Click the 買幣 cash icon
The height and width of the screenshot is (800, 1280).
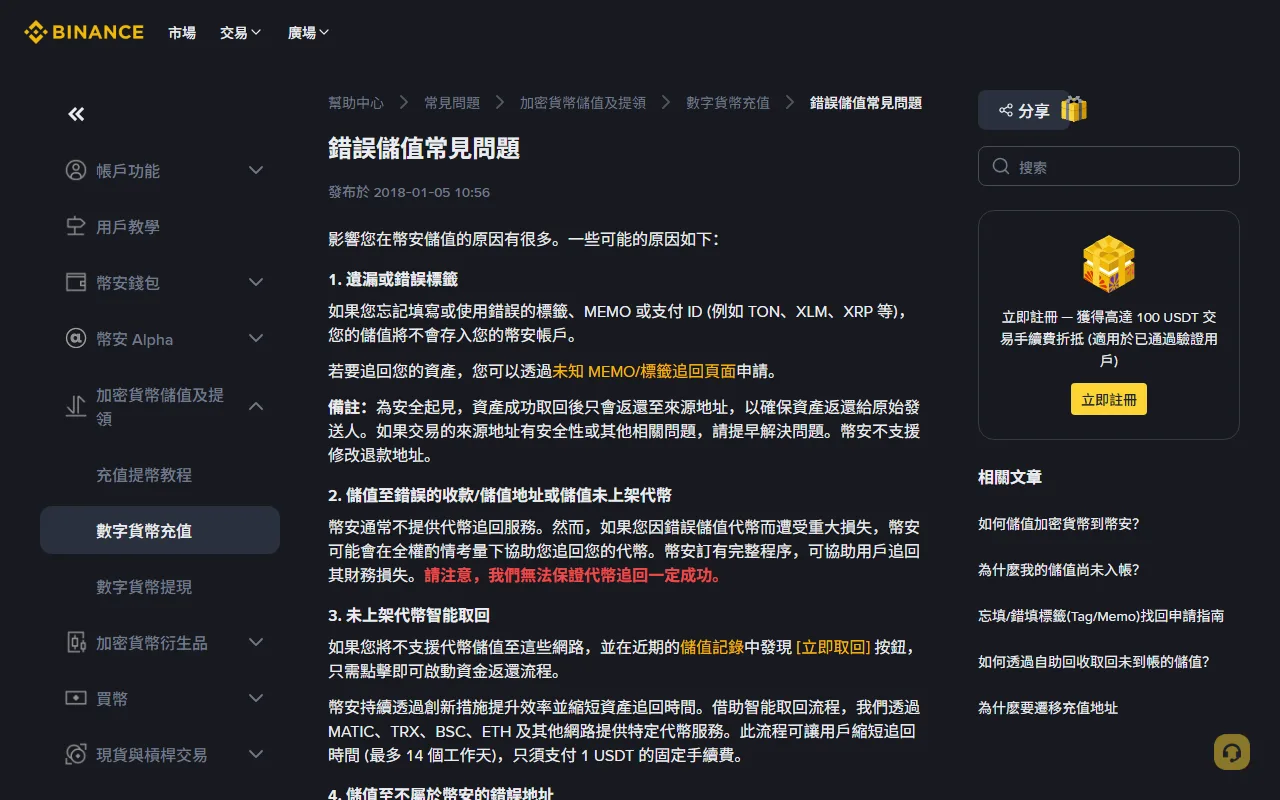coord(75,698)
